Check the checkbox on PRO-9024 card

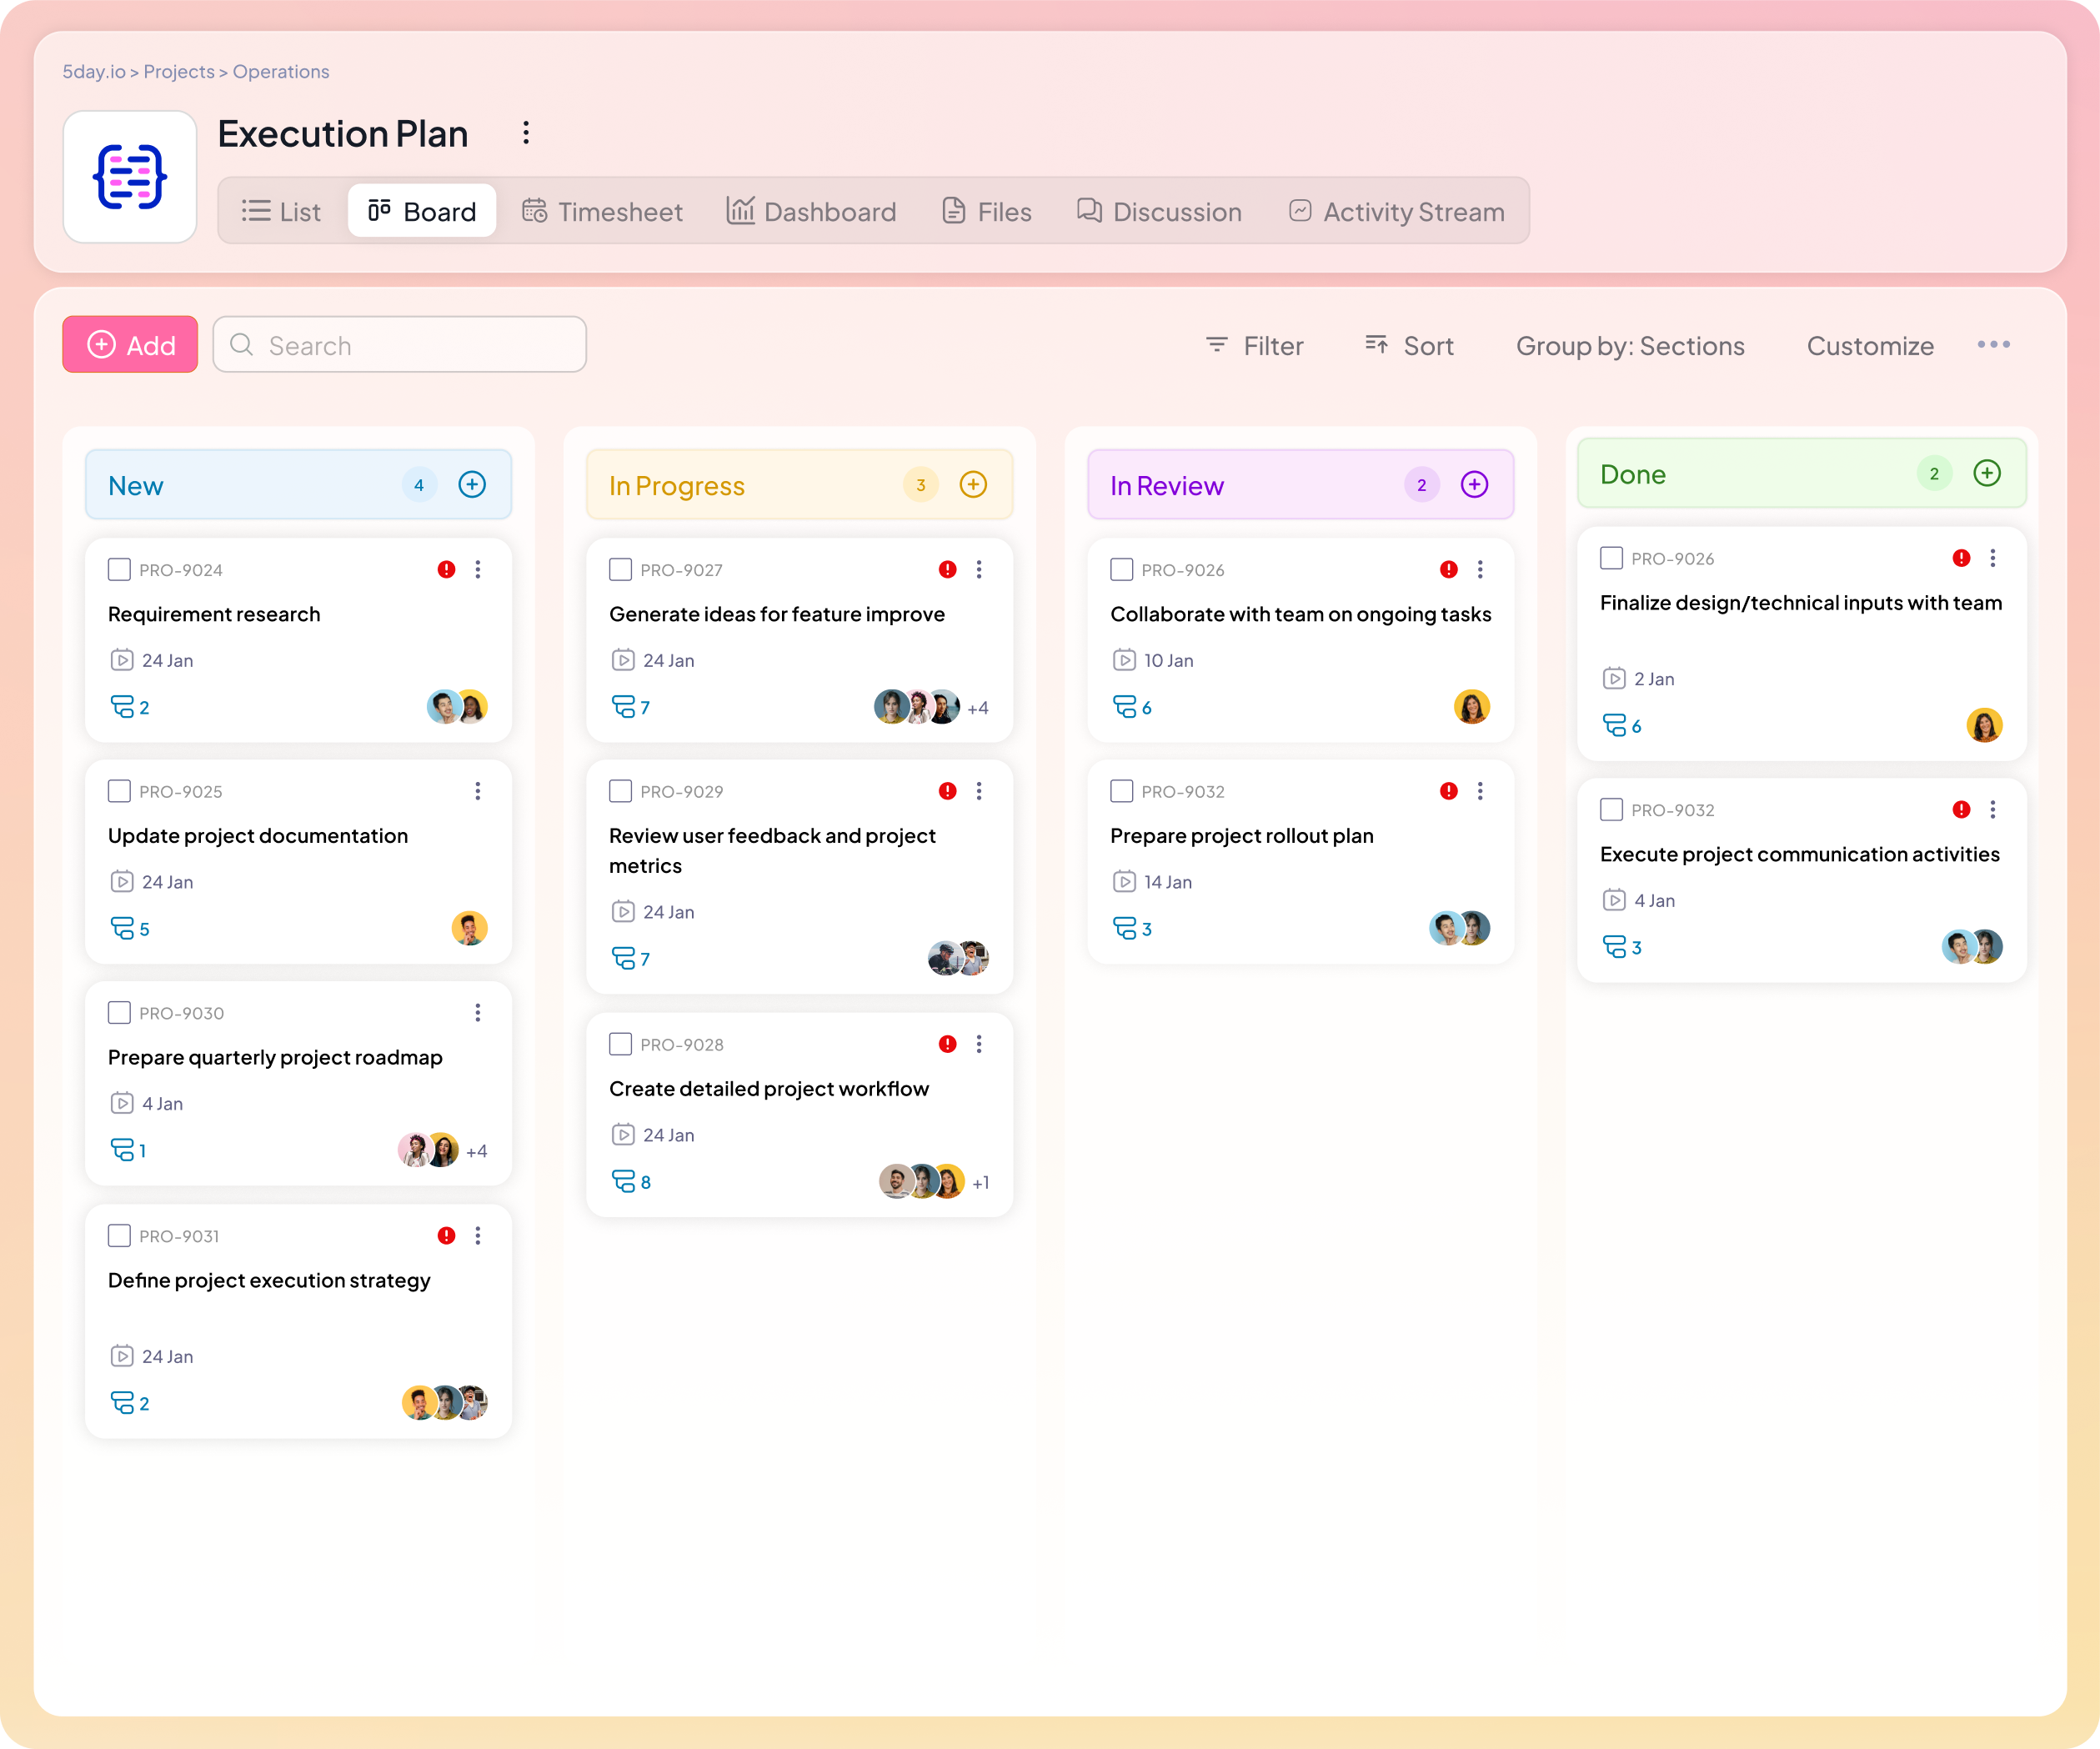[119, 569]
